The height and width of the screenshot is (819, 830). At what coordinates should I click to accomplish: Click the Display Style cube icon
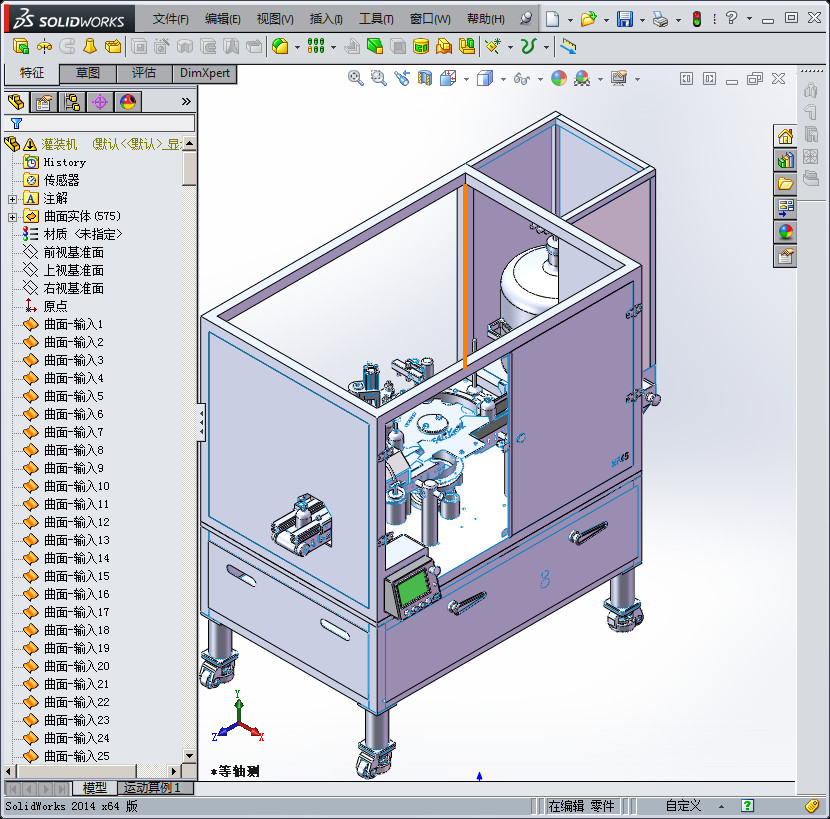tap(484, 78)
